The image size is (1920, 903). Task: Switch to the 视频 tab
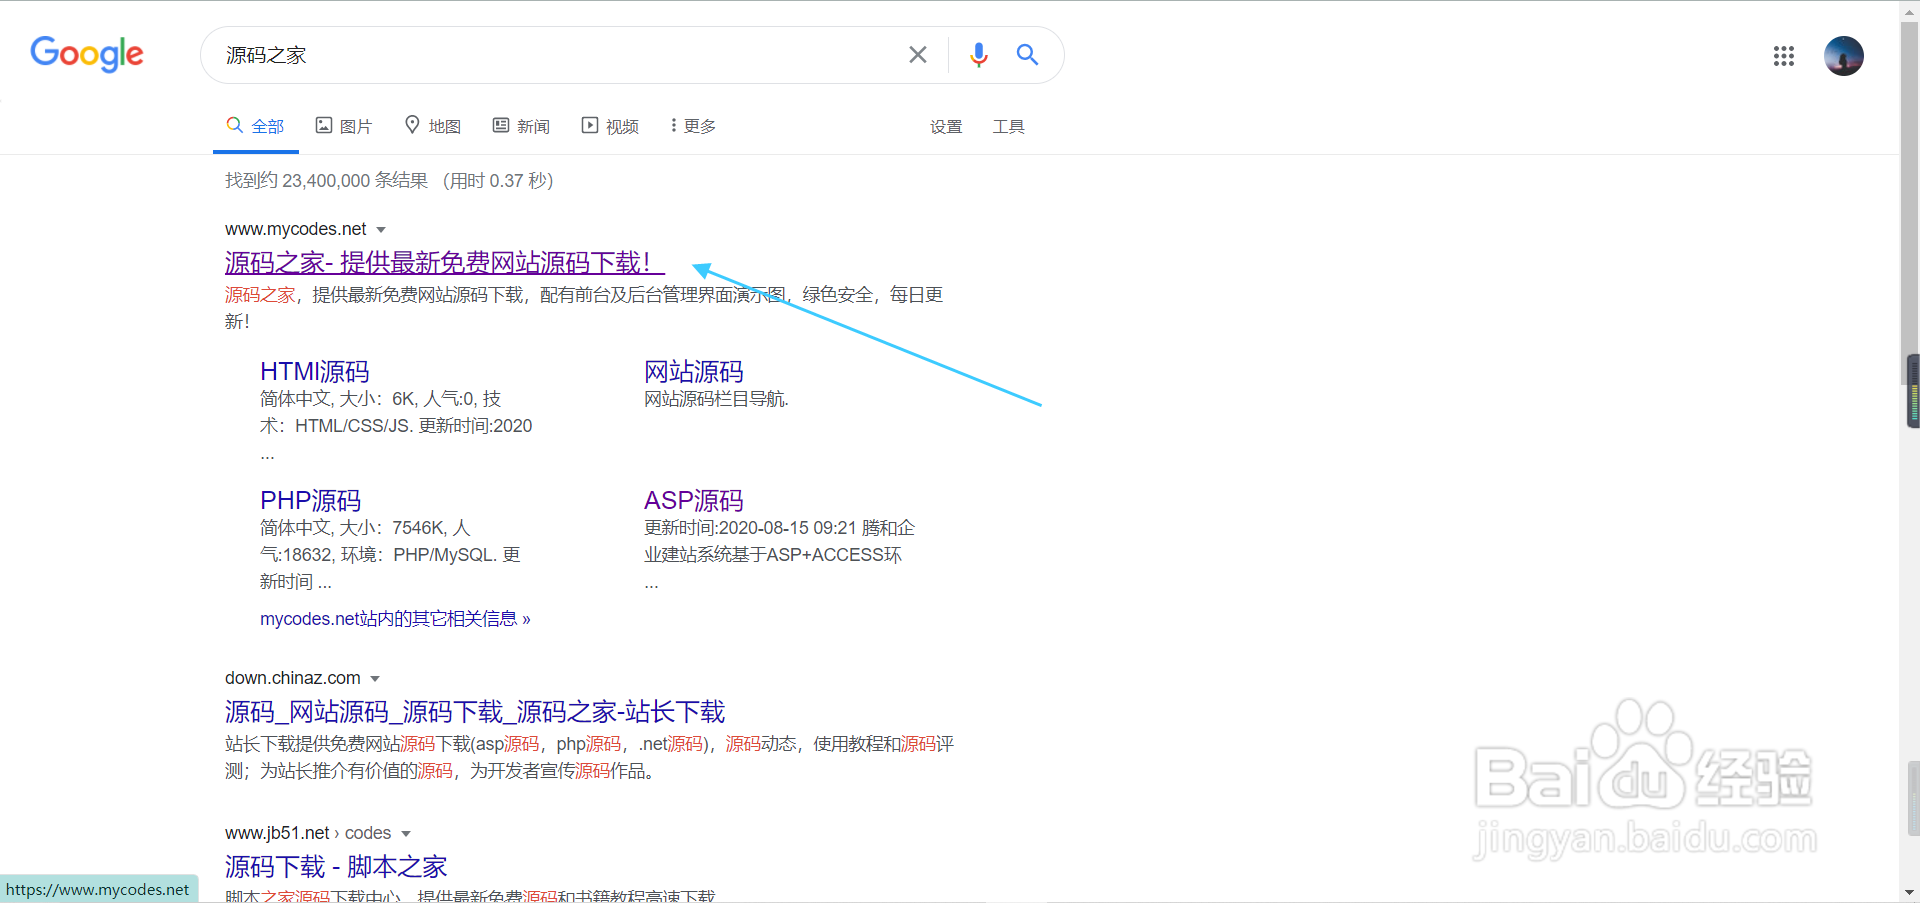coord(610,126)
